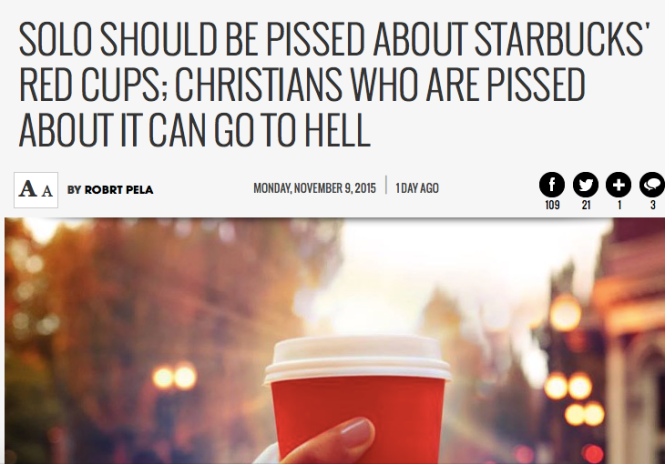Click the '1 day ago' timestamp

417,188
